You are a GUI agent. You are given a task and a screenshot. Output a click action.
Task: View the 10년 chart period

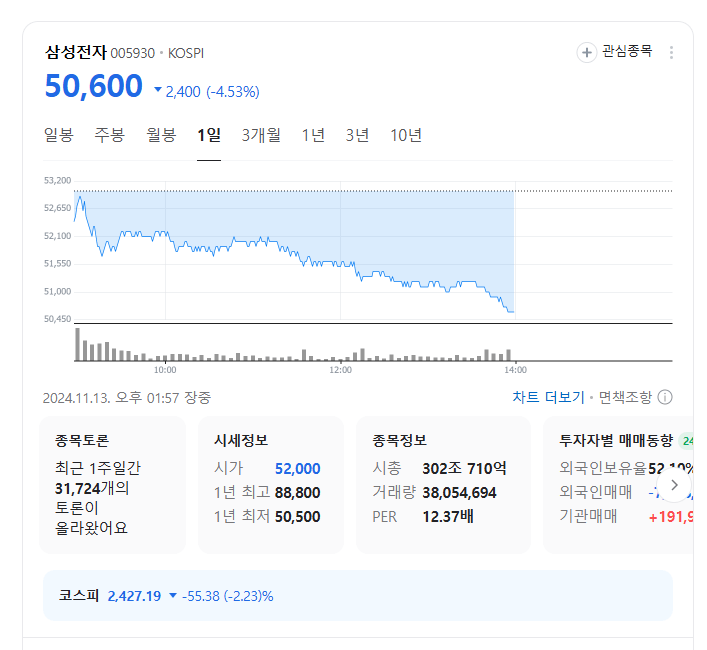[406, 135]
